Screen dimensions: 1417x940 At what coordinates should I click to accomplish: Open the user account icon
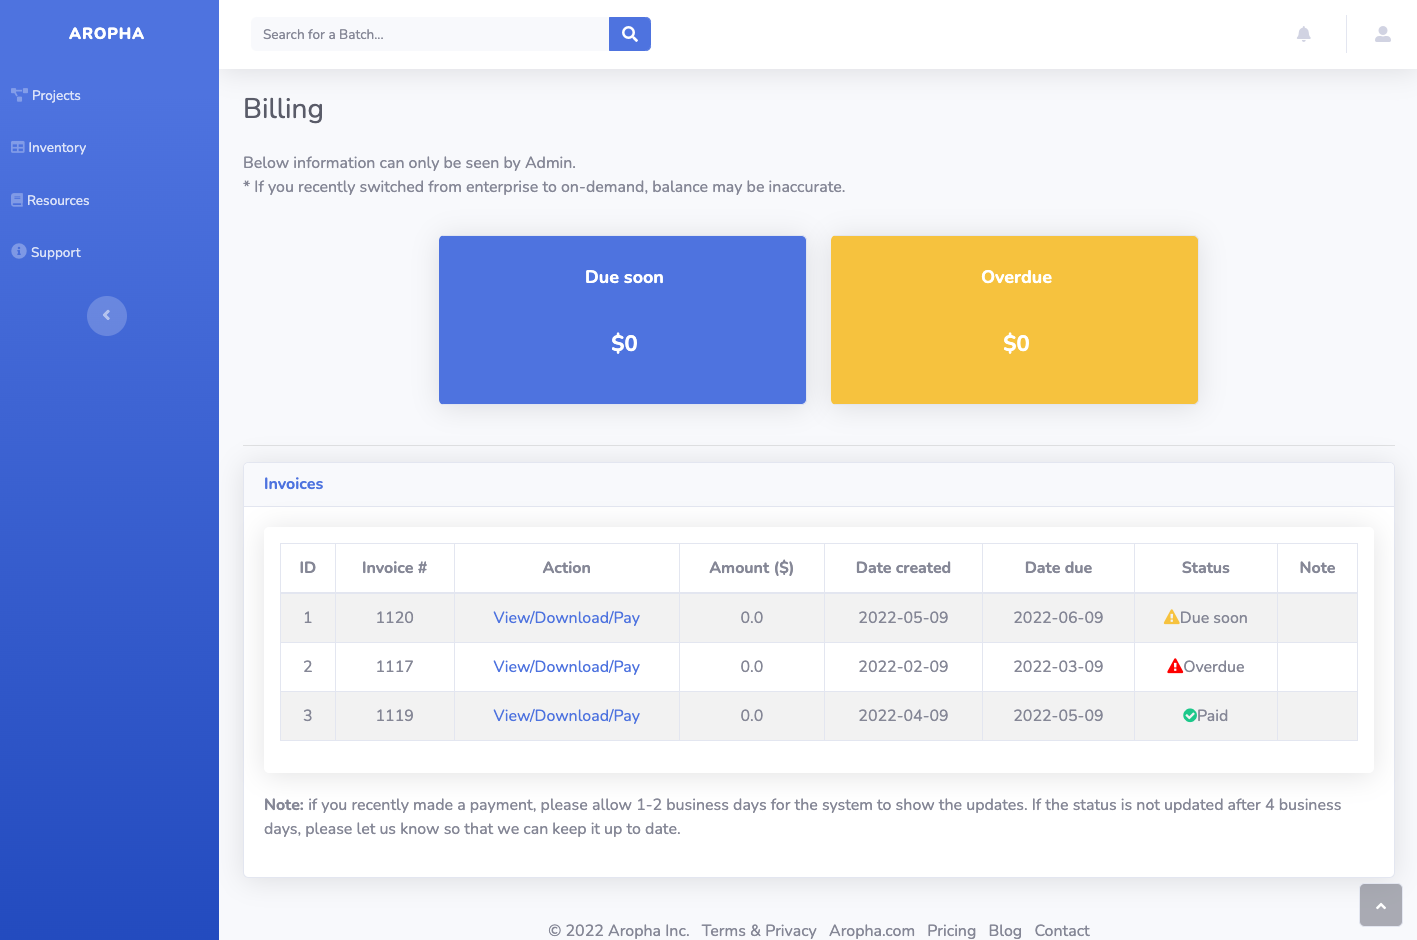click(x=1382, y=33)
